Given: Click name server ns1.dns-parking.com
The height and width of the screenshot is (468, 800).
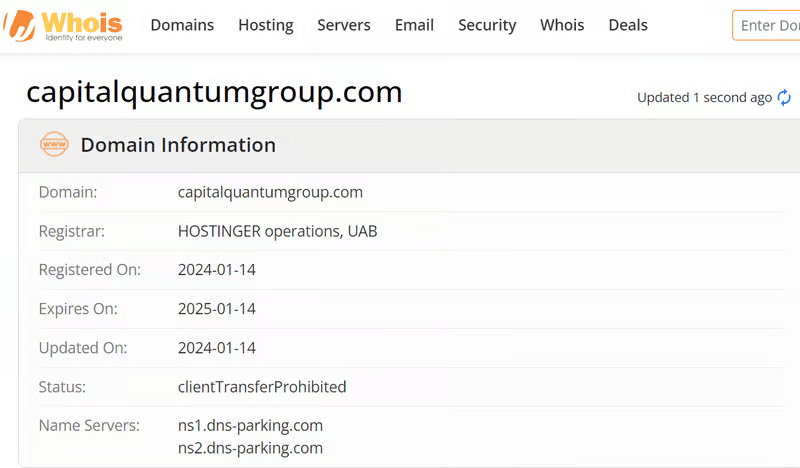Looking at the screenshot, I should pos(250,425).
